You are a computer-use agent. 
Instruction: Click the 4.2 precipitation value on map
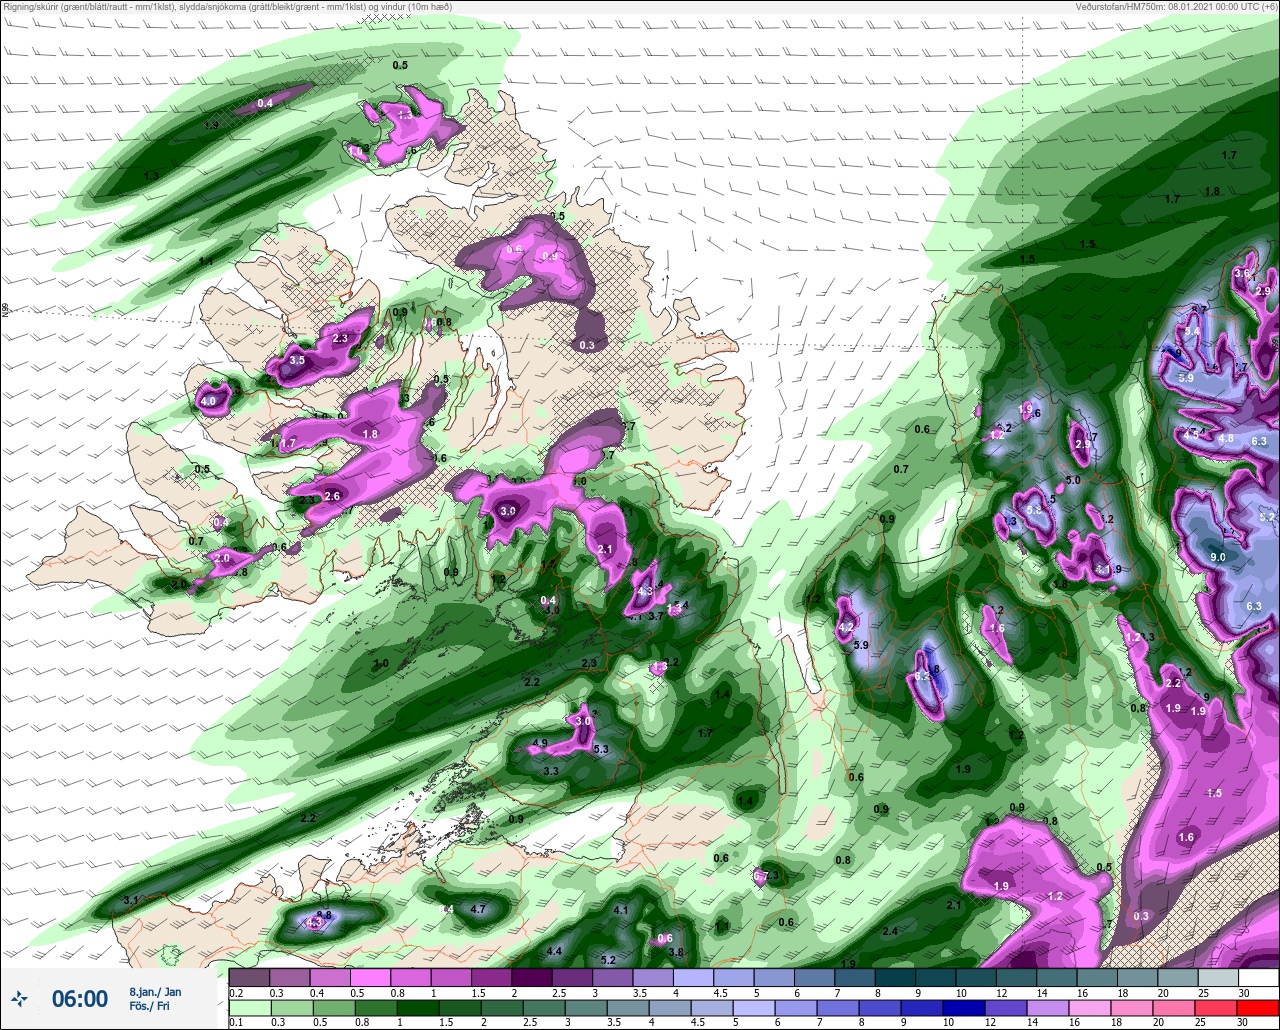click(x=845, y=628)
